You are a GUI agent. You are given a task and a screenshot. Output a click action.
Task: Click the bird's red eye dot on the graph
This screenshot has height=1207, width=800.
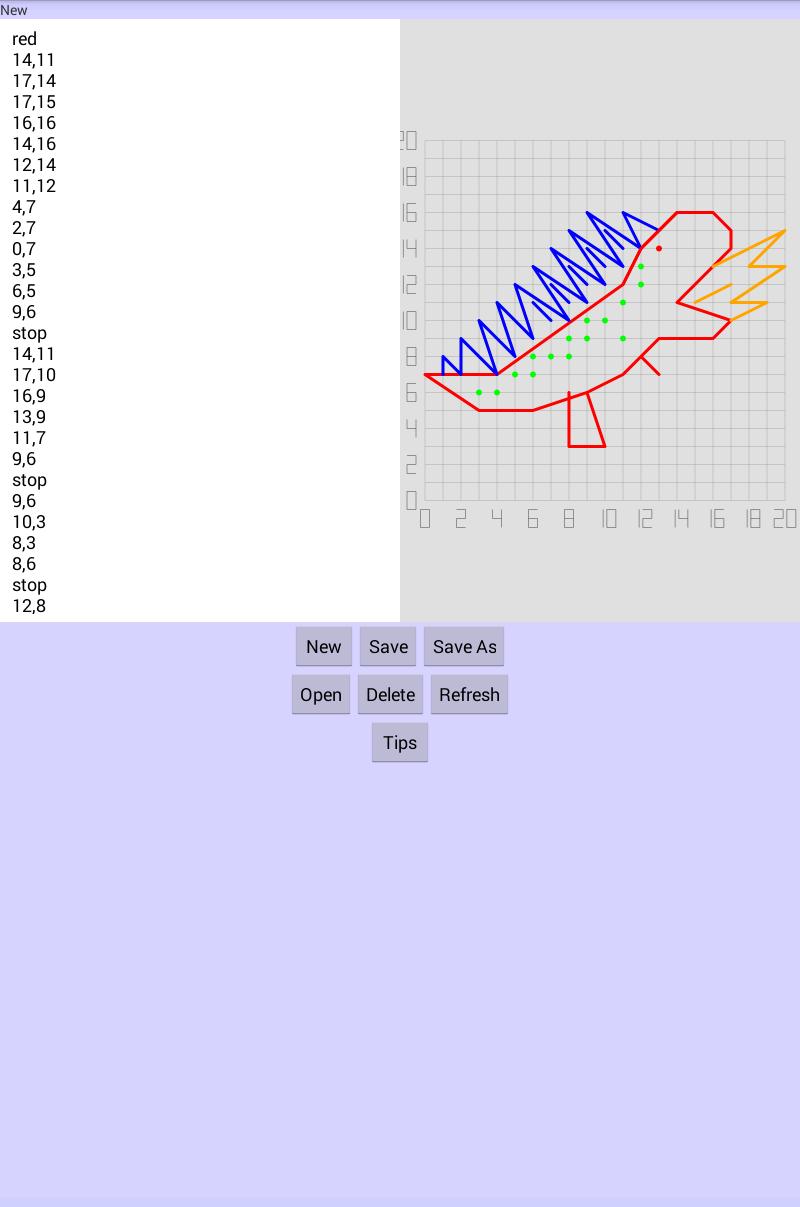pos(658,247)
